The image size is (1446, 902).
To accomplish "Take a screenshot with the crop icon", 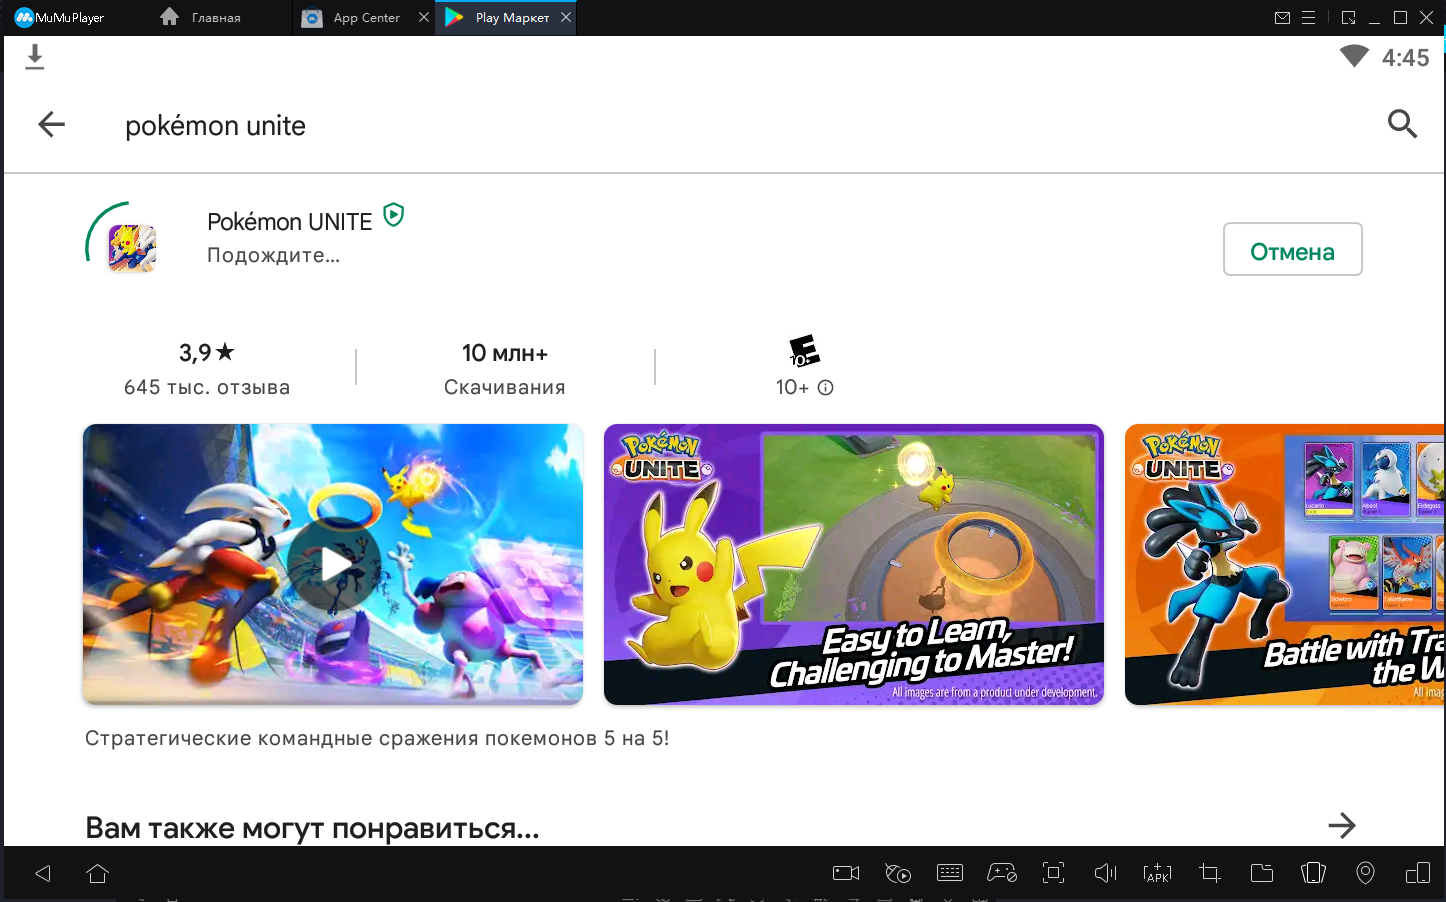I will coord(1210,873).
